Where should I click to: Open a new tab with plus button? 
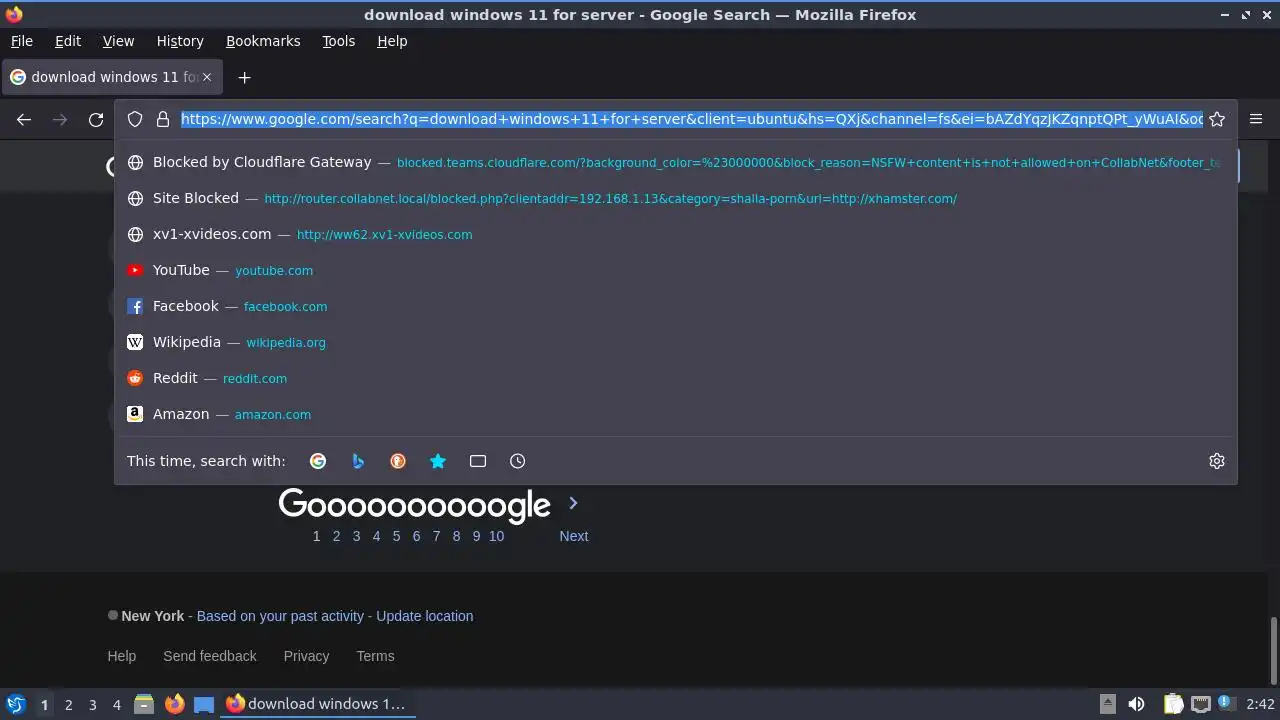click(244, 77)
